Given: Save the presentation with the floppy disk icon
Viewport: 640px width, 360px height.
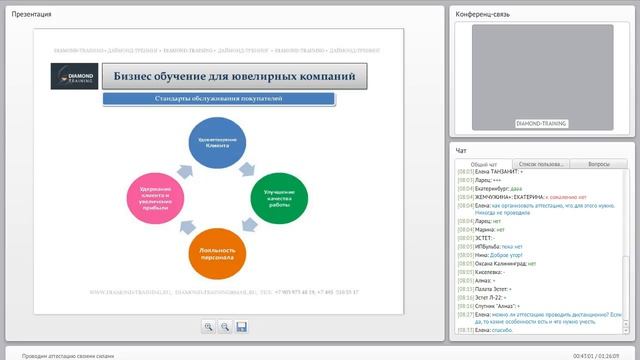Looking at the screenshot, I should click(241, 327).
